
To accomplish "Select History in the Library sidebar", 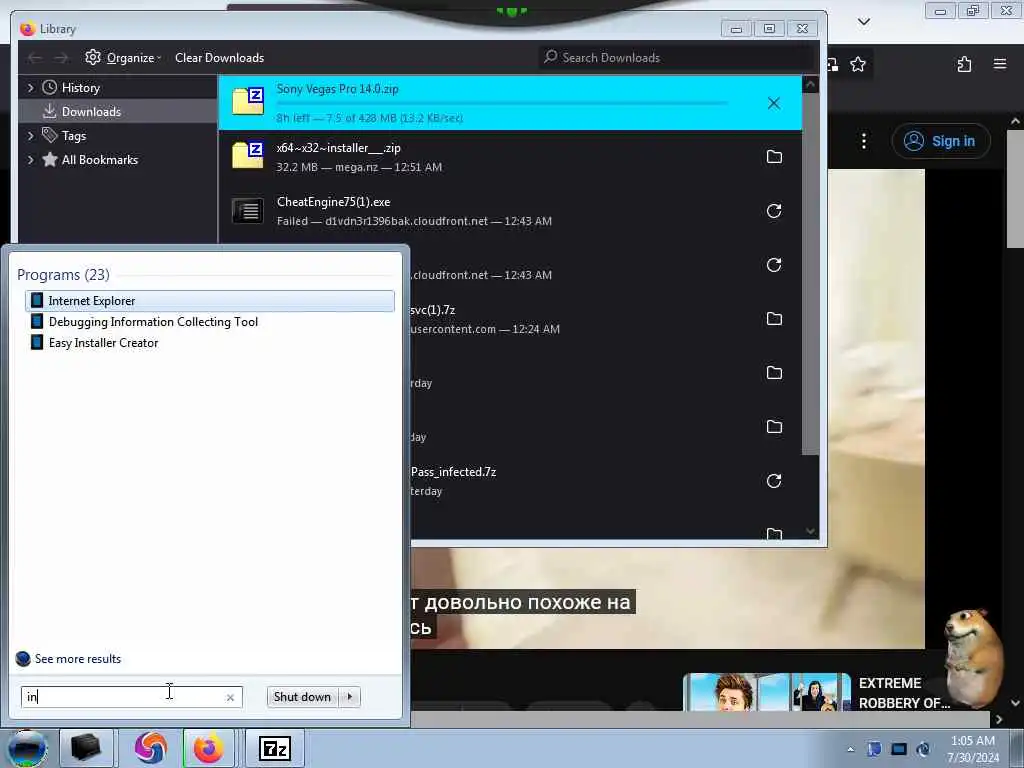I will coord(80,88).
